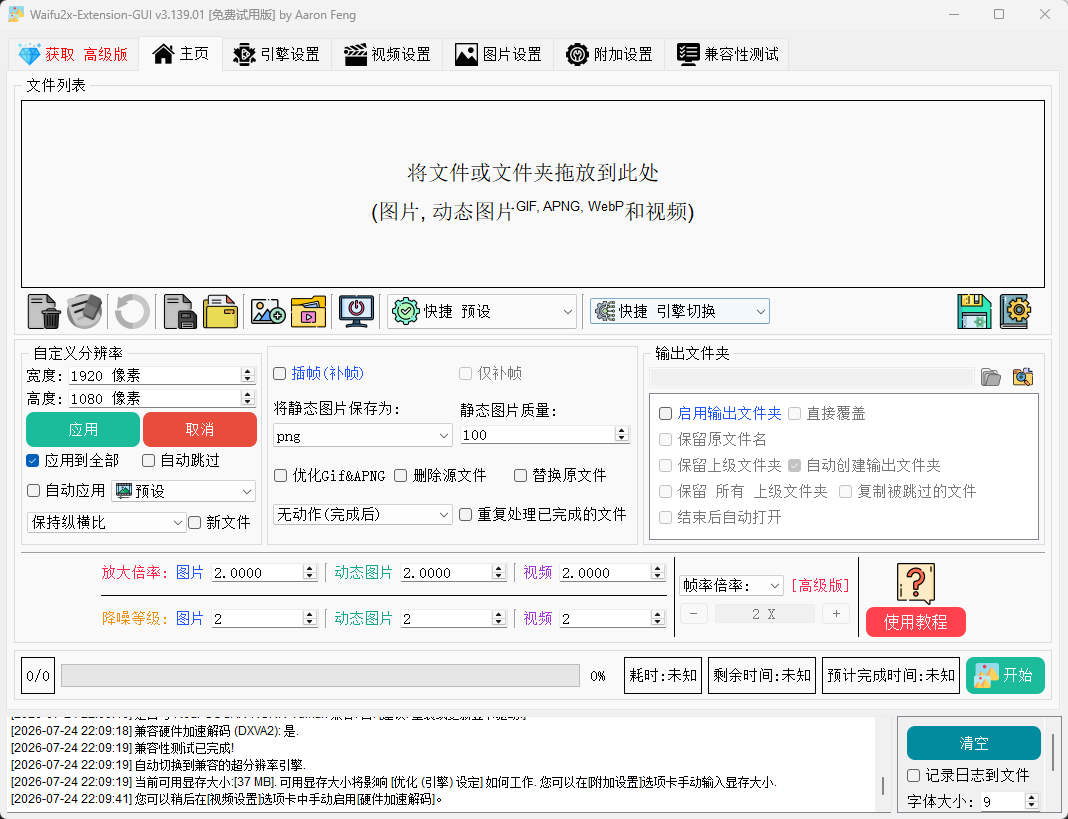Screen dimensions: 1068x819
Task: Click the 获取 高级版 tab
Action: tap(74, 55)
